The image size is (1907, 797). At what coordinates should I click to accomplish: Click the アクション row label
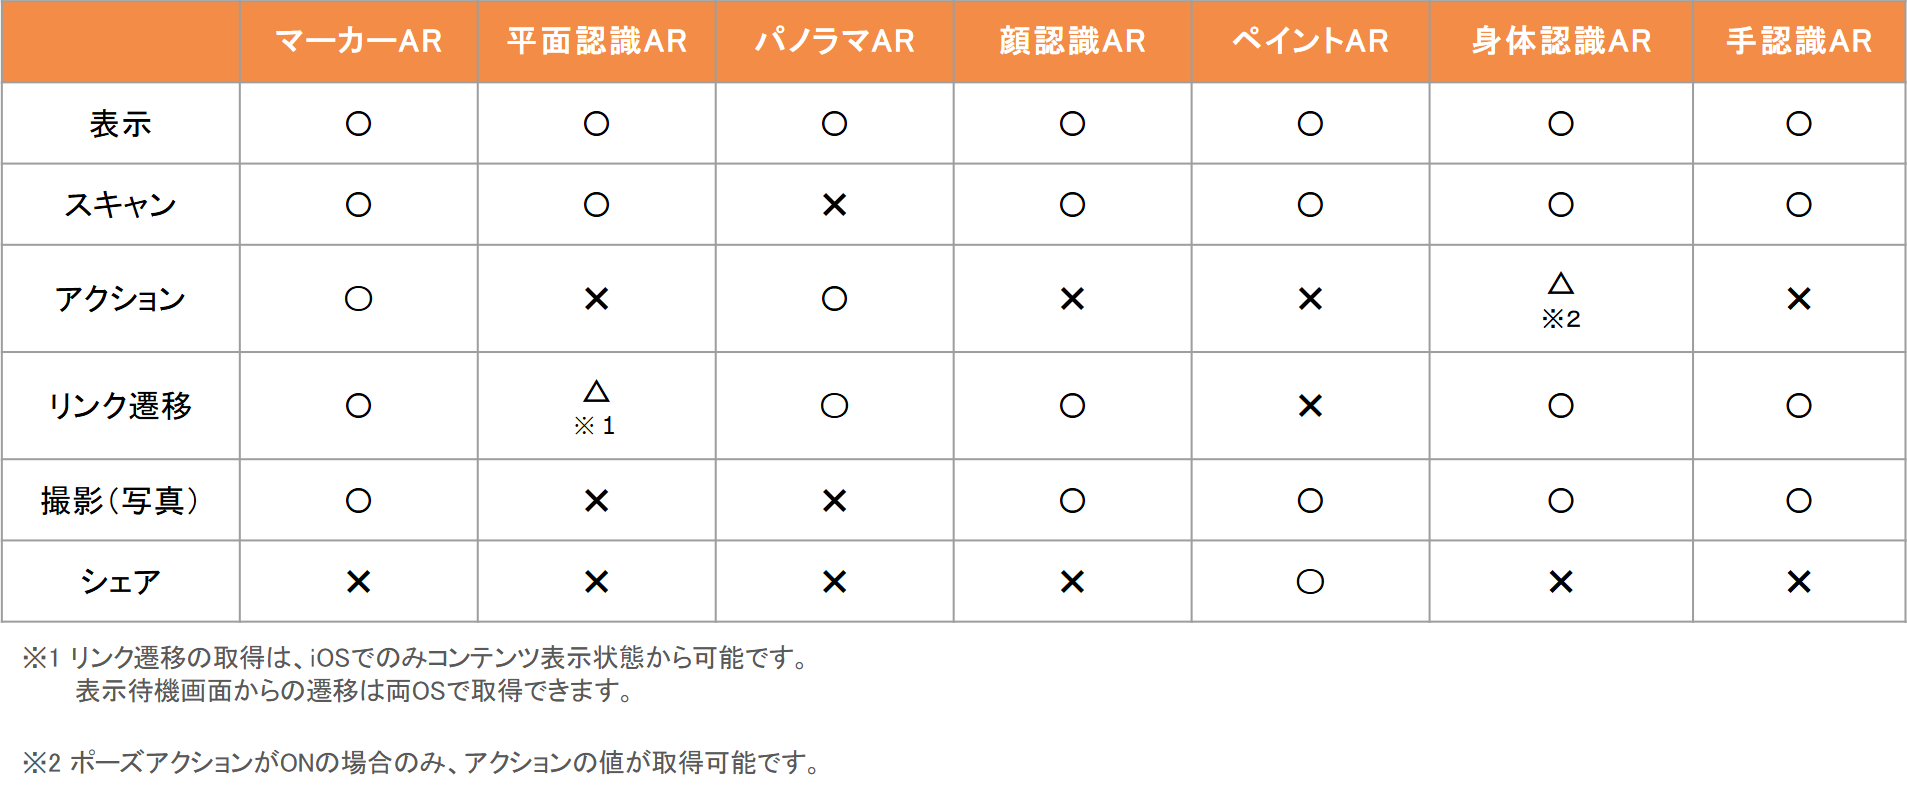tap(121, 299)
